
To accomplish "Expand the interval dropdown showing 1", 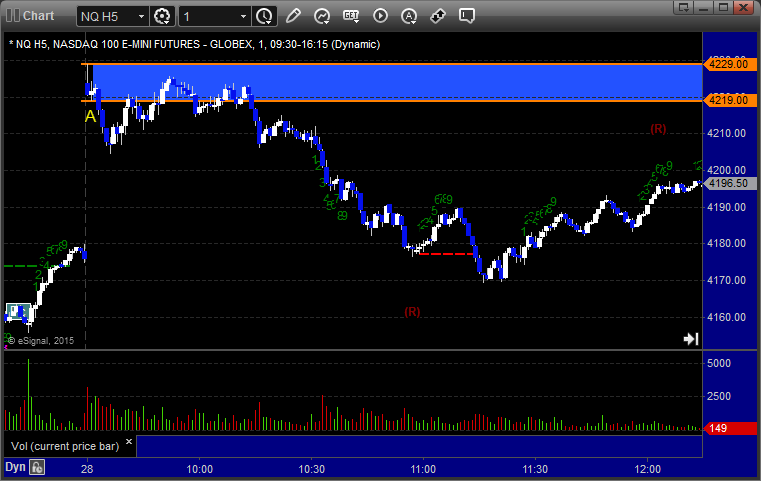I will coord(243,17).
